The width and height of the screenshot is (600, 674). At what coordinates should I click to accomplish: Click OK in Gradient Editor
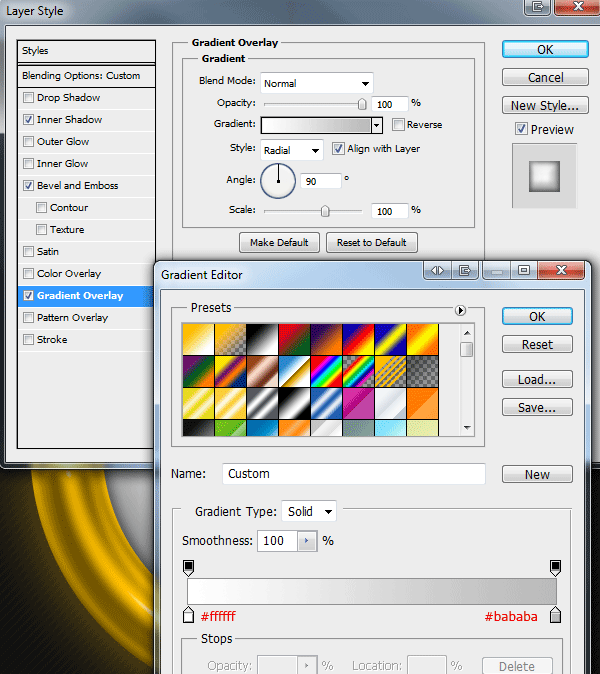[537, 316]
